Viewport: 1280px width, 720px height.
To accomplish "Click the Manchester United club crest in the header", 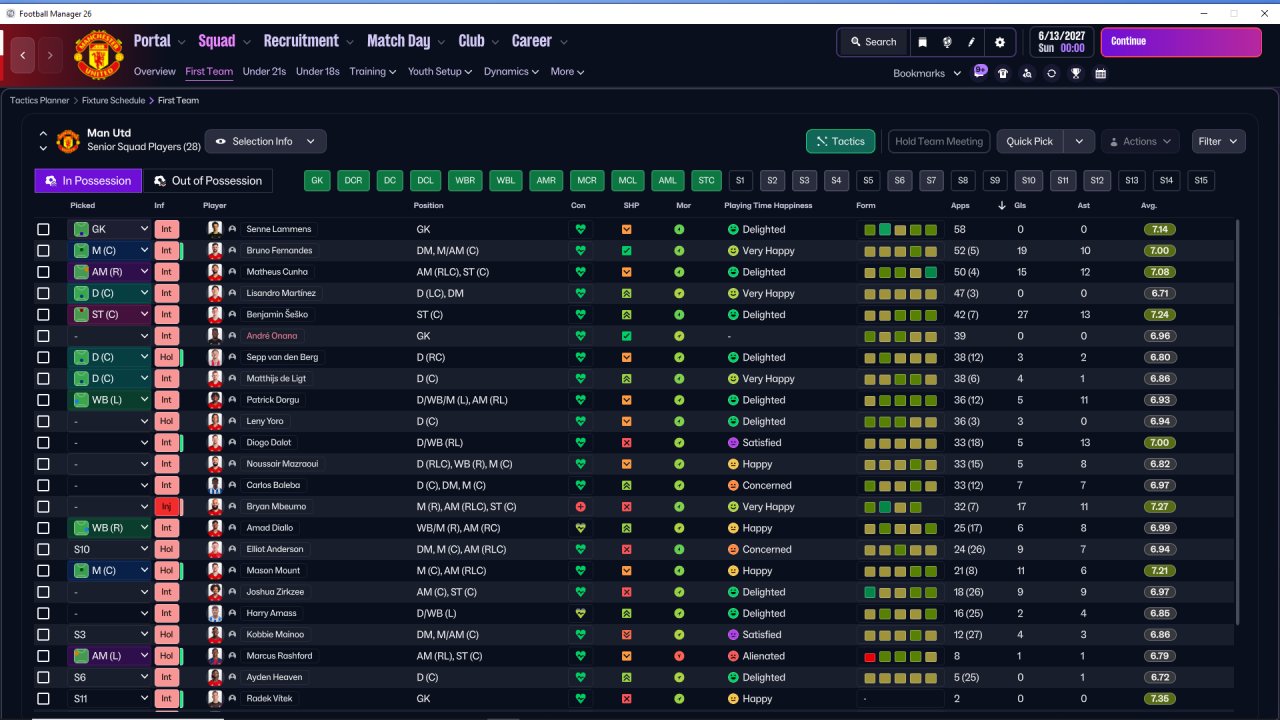I will (x=98, y=56).
